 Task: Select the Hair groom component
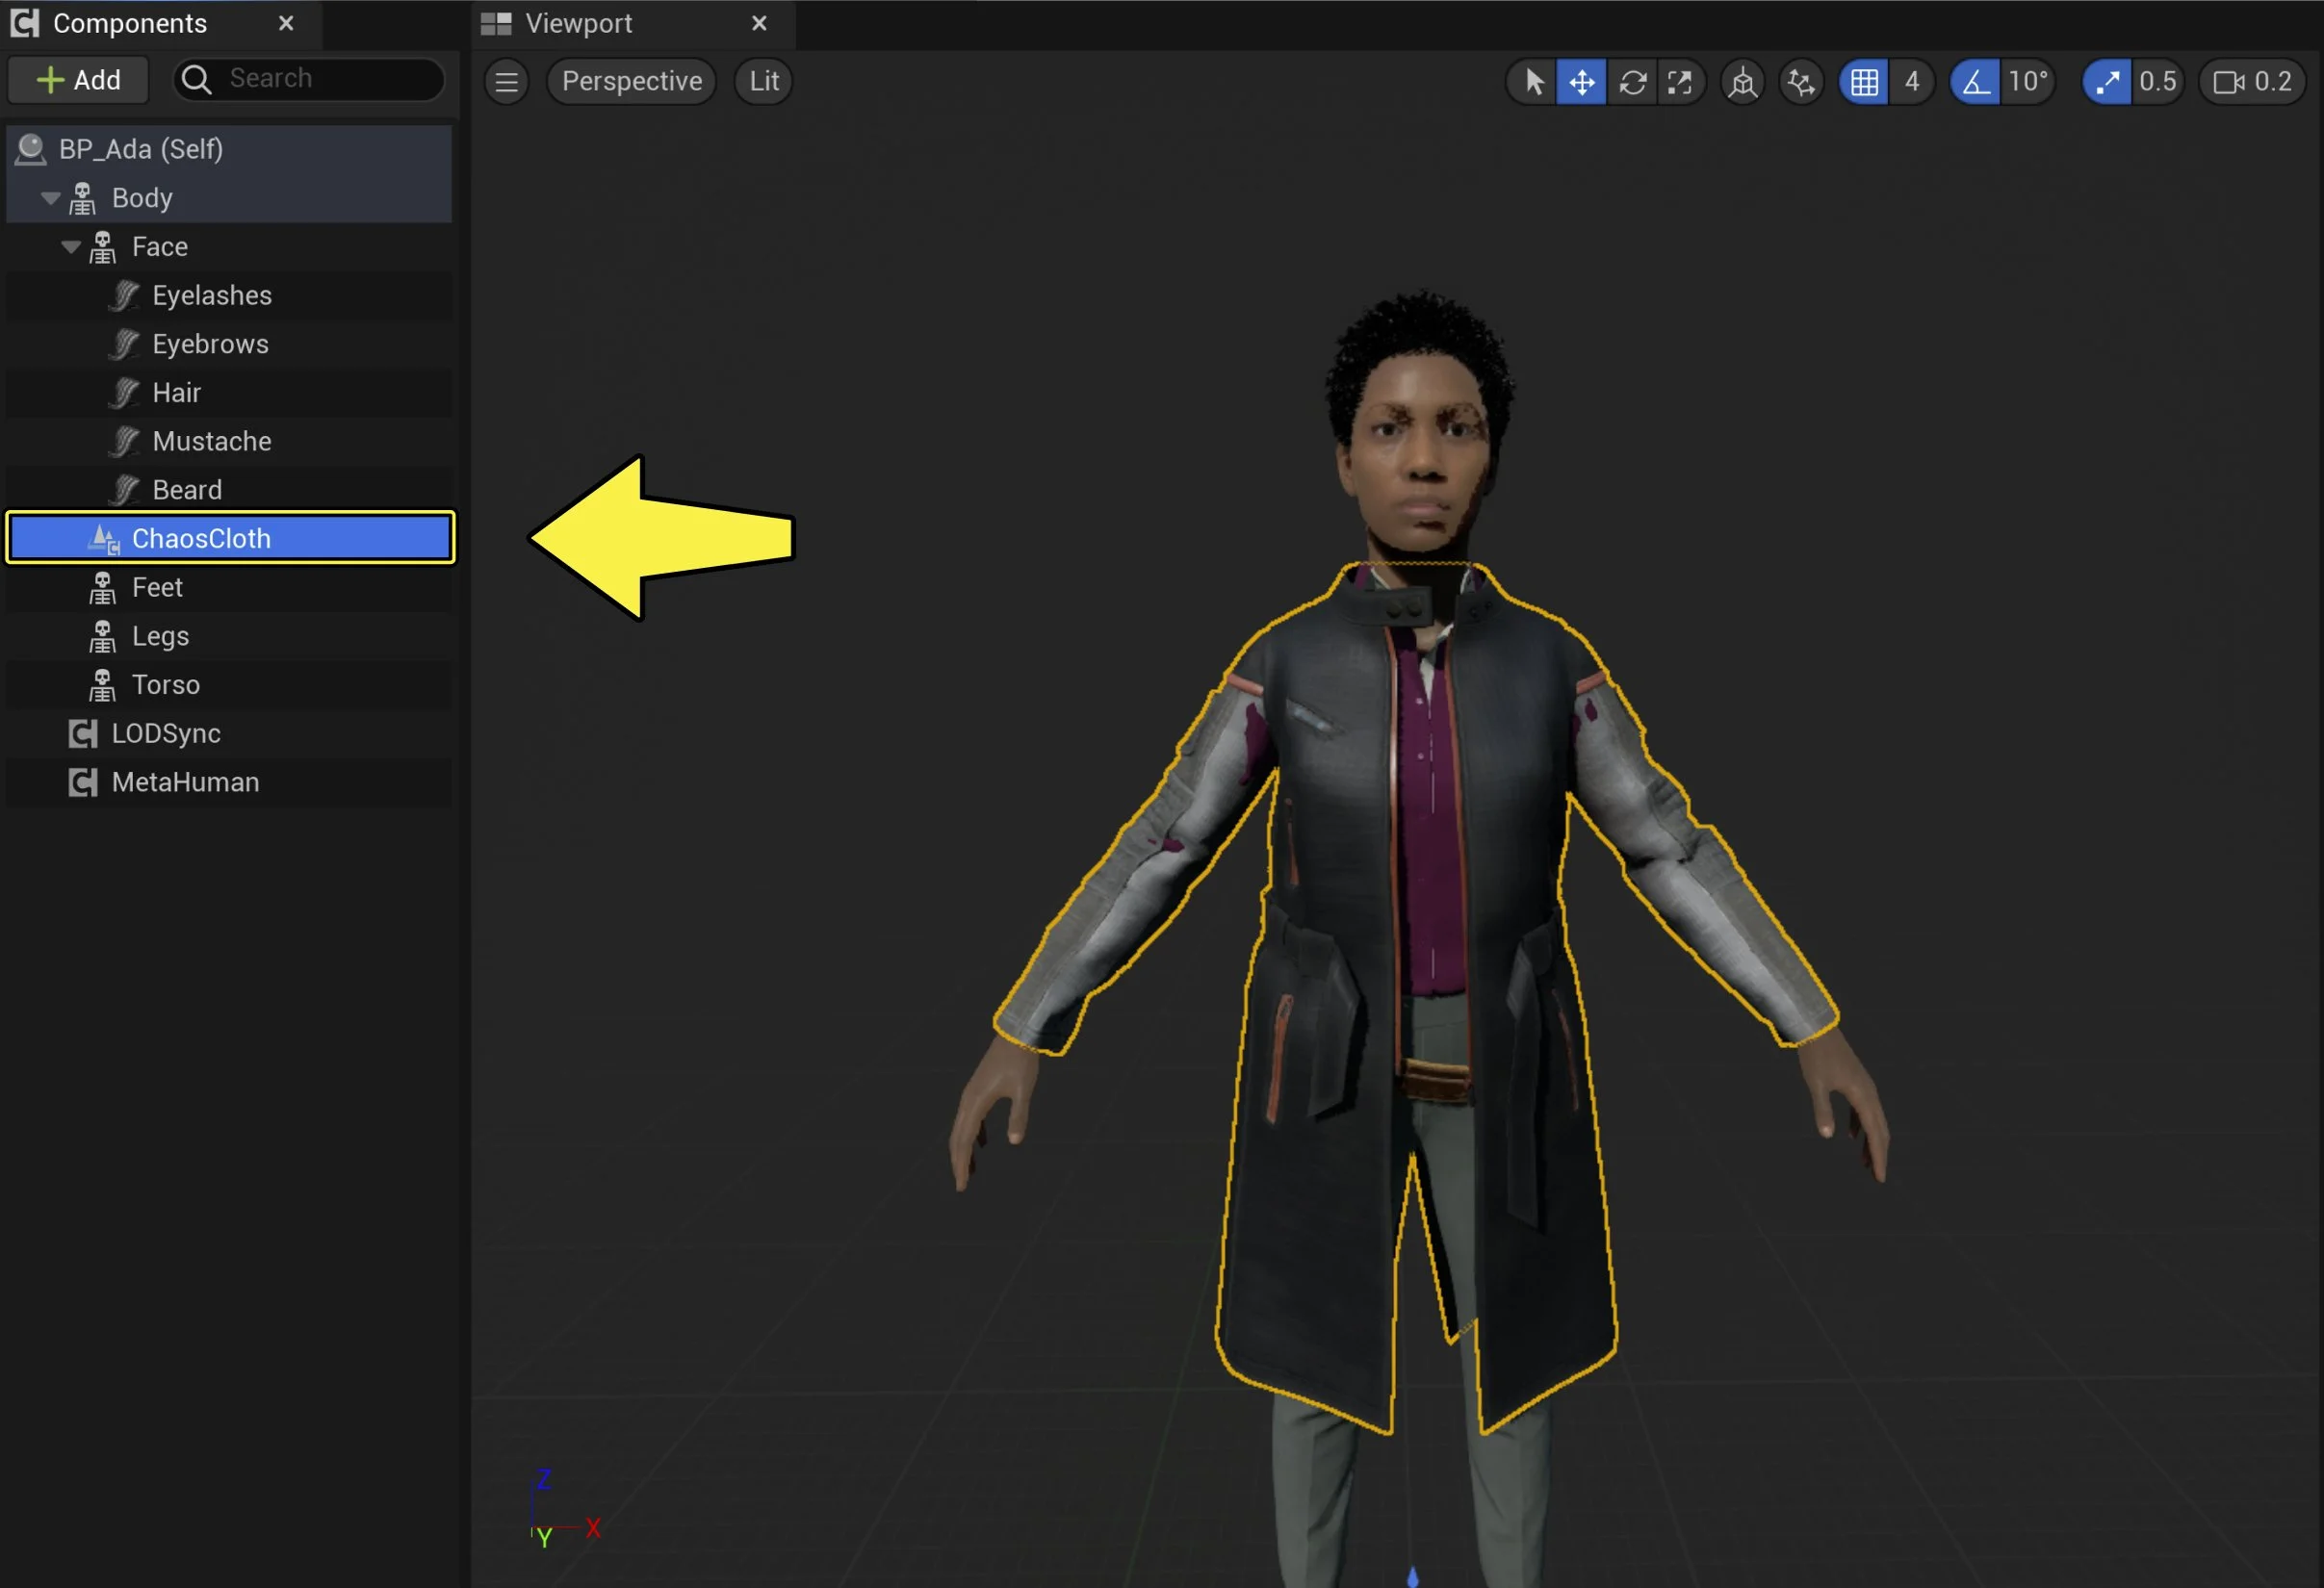(x=229, y=393)
